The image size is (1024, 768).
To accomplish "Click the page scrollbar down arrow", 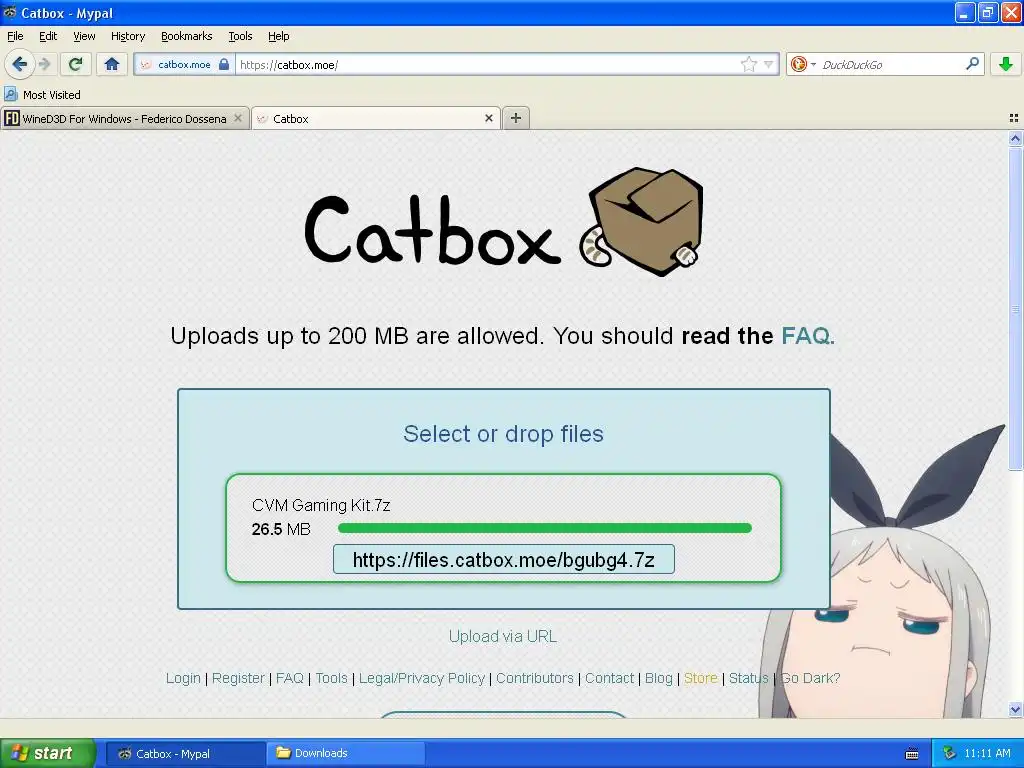I will pyautogui.click(x=1015, y=709).
